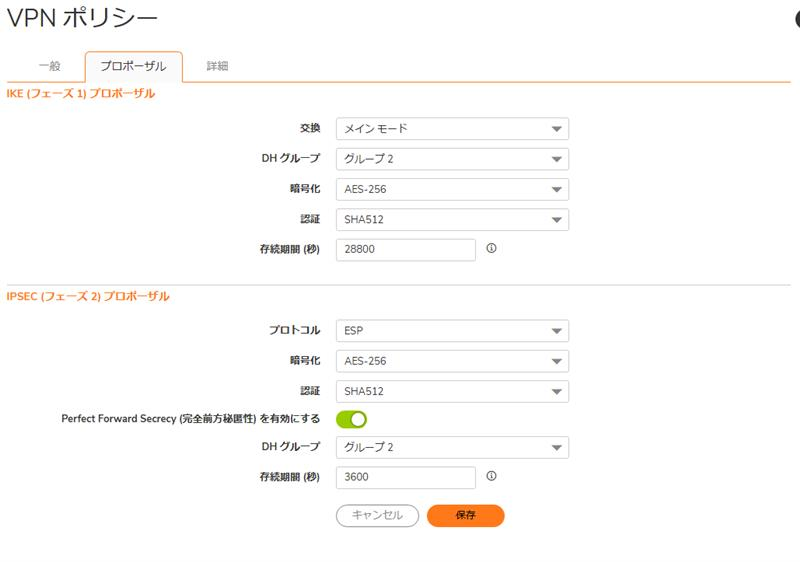Switch to the 一般 tab
The height and width of the screenshot is (562, 800).
(49, 66)
